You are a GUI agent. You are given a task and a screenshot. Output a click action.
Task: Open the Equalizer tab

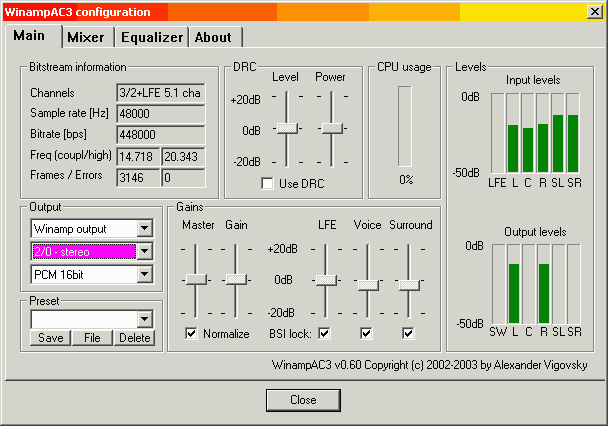pos(152,38)
